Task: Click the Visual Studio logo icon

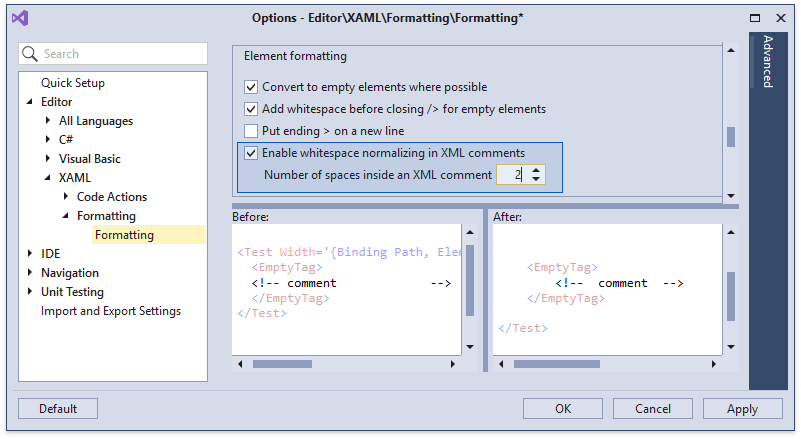Action: [x=22, y=18]
